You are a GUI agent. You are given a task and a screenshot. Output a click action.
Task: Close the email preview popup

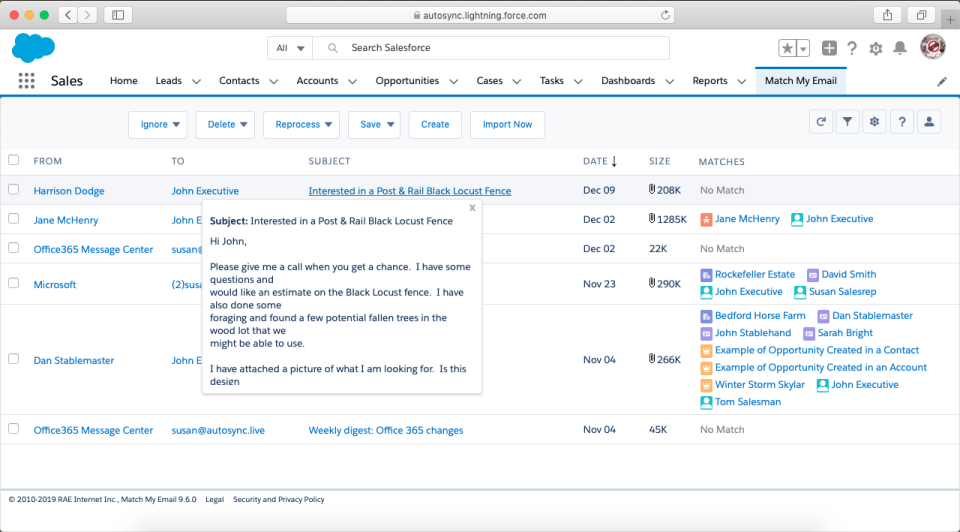pyautogui.click(x=472, y=208)
